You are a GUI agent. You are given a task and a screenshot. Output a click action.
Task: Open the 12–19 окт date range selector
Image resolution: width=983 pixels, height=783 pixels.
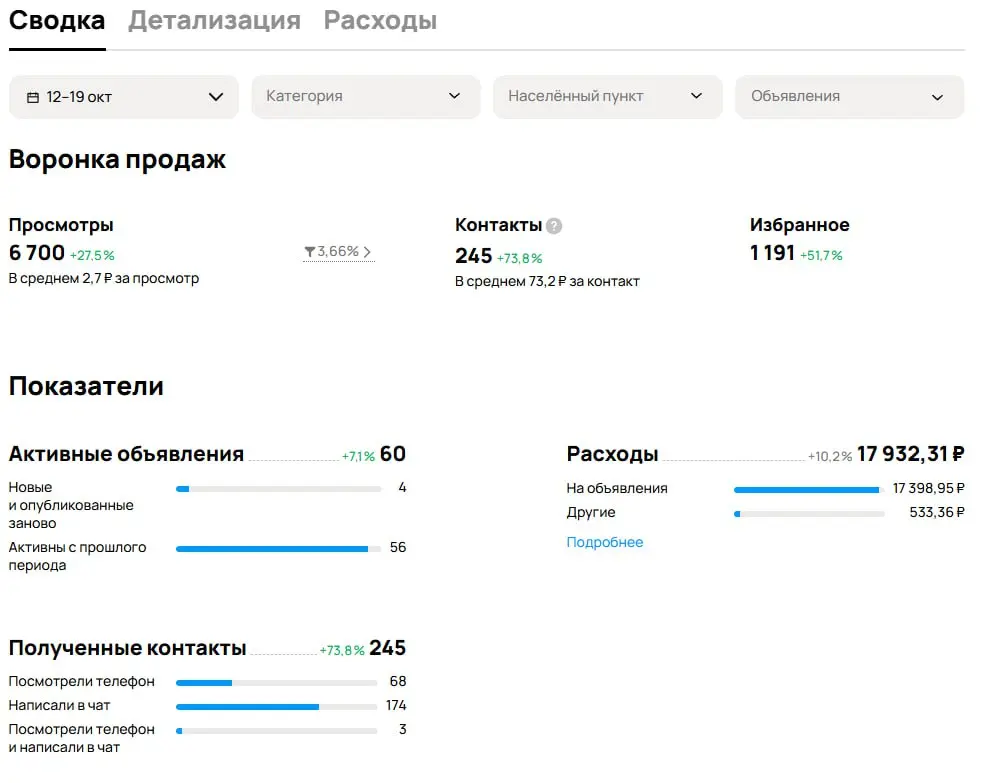click(123, 96)
